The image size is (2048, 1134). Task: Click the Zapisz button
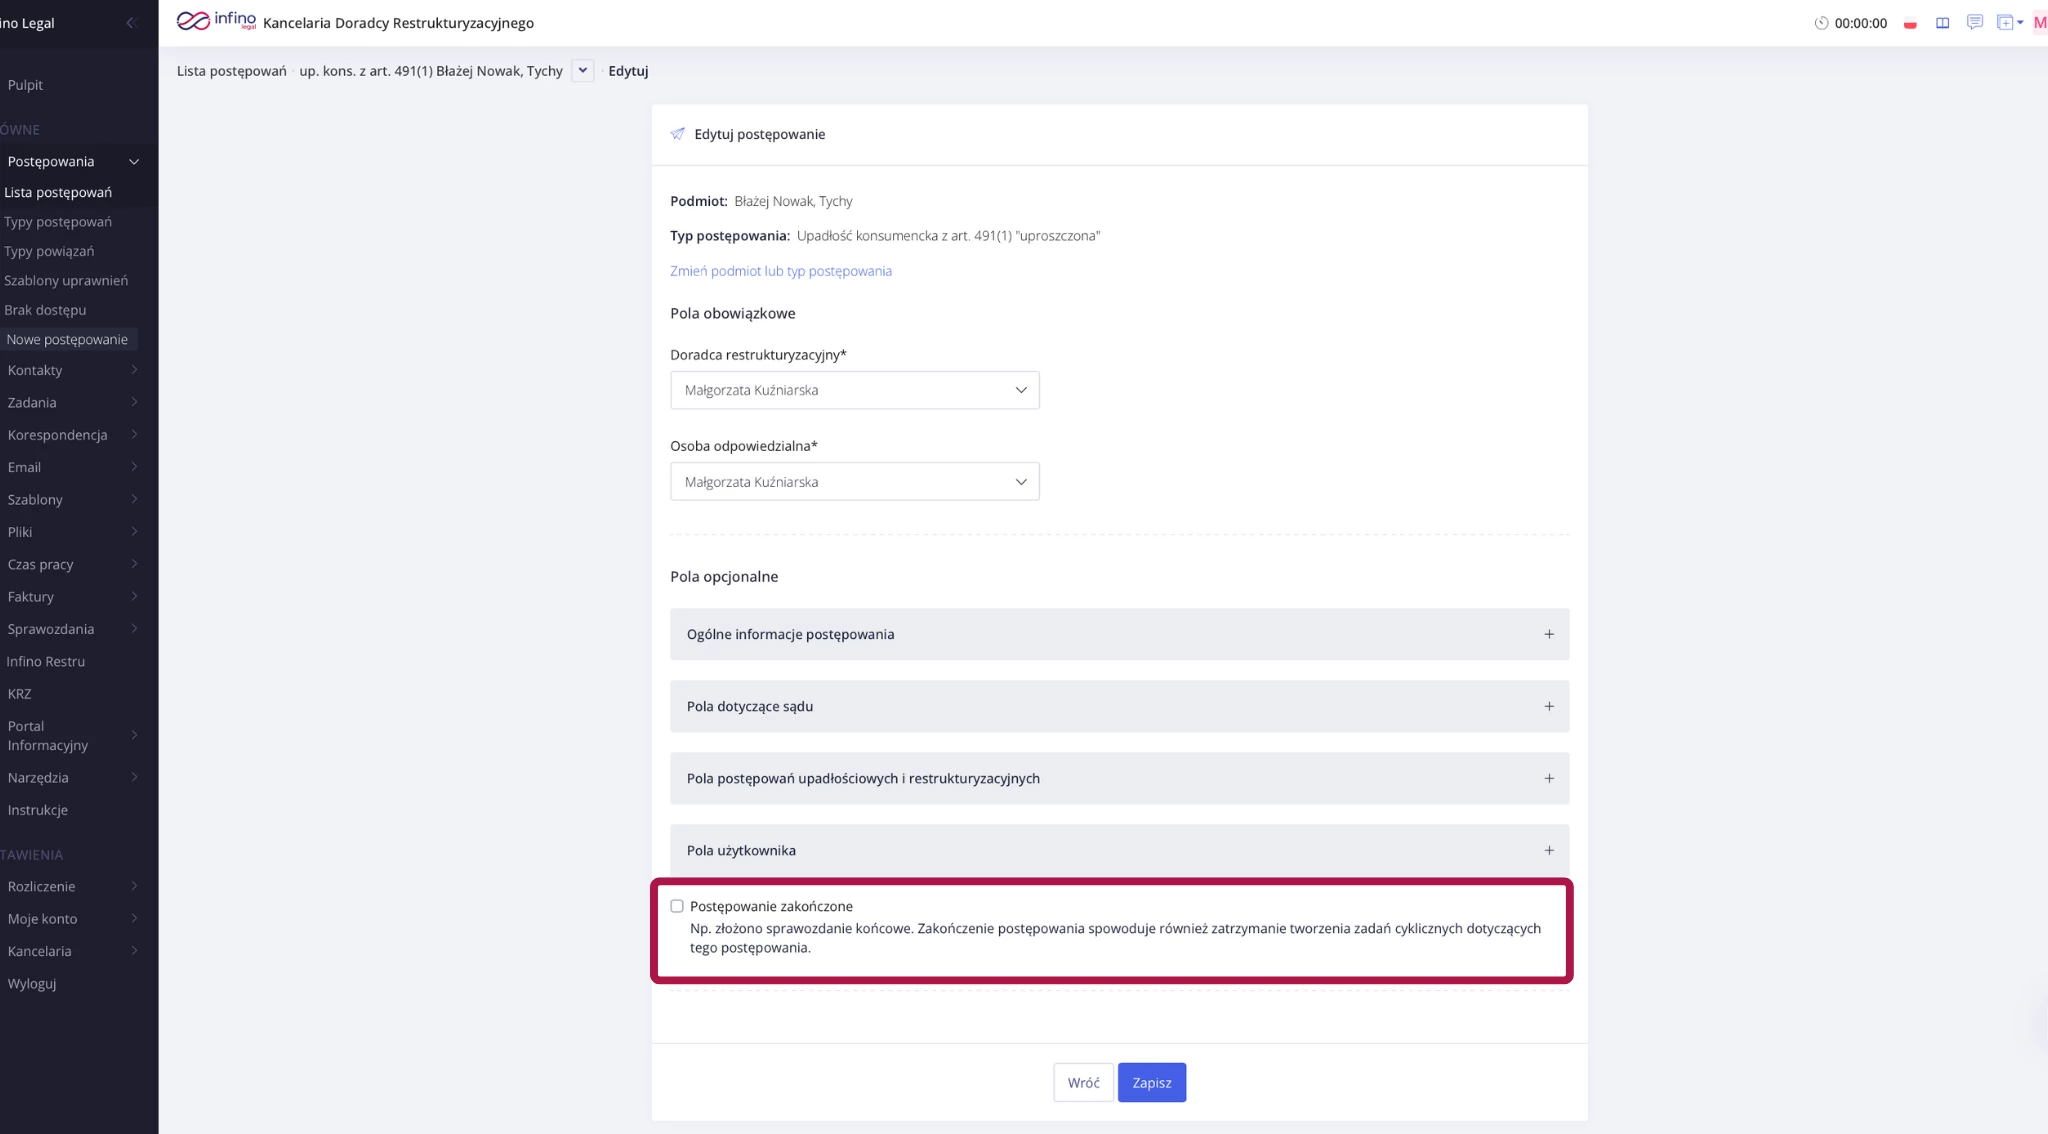click(1151, 1082)
